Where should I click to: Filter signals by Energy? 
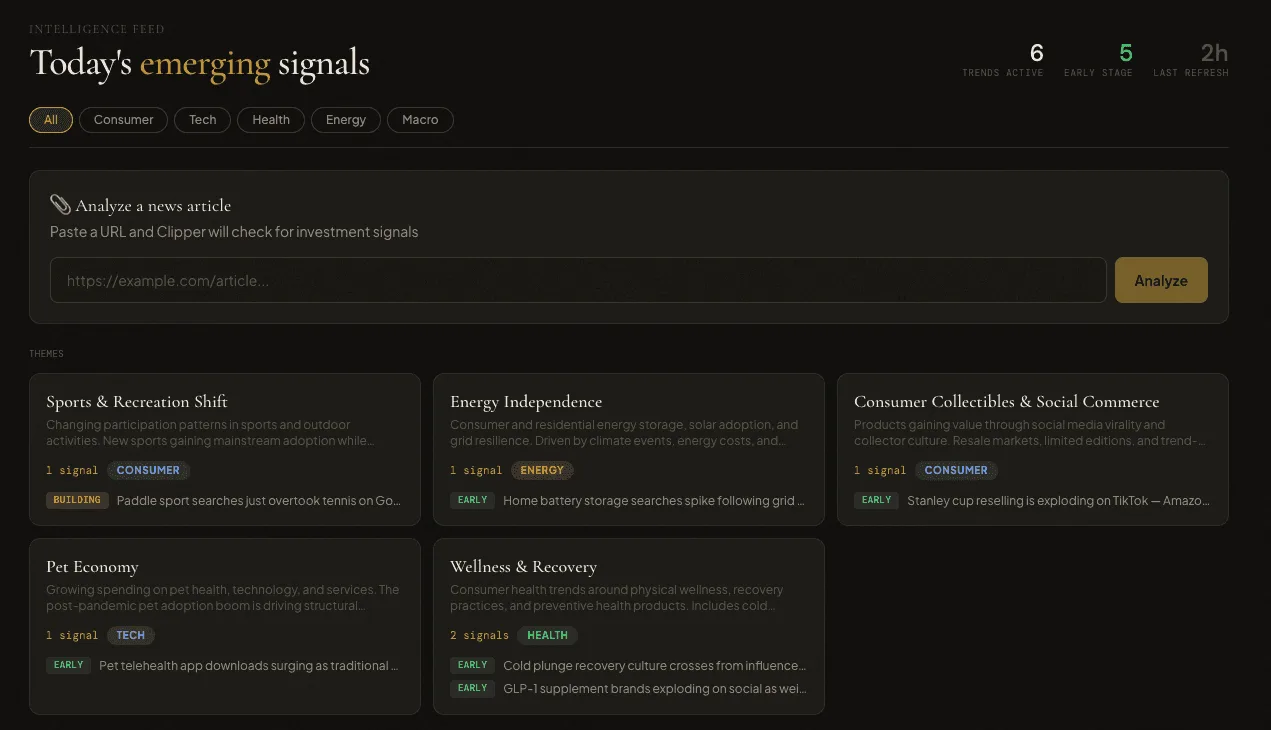(346, 120)
